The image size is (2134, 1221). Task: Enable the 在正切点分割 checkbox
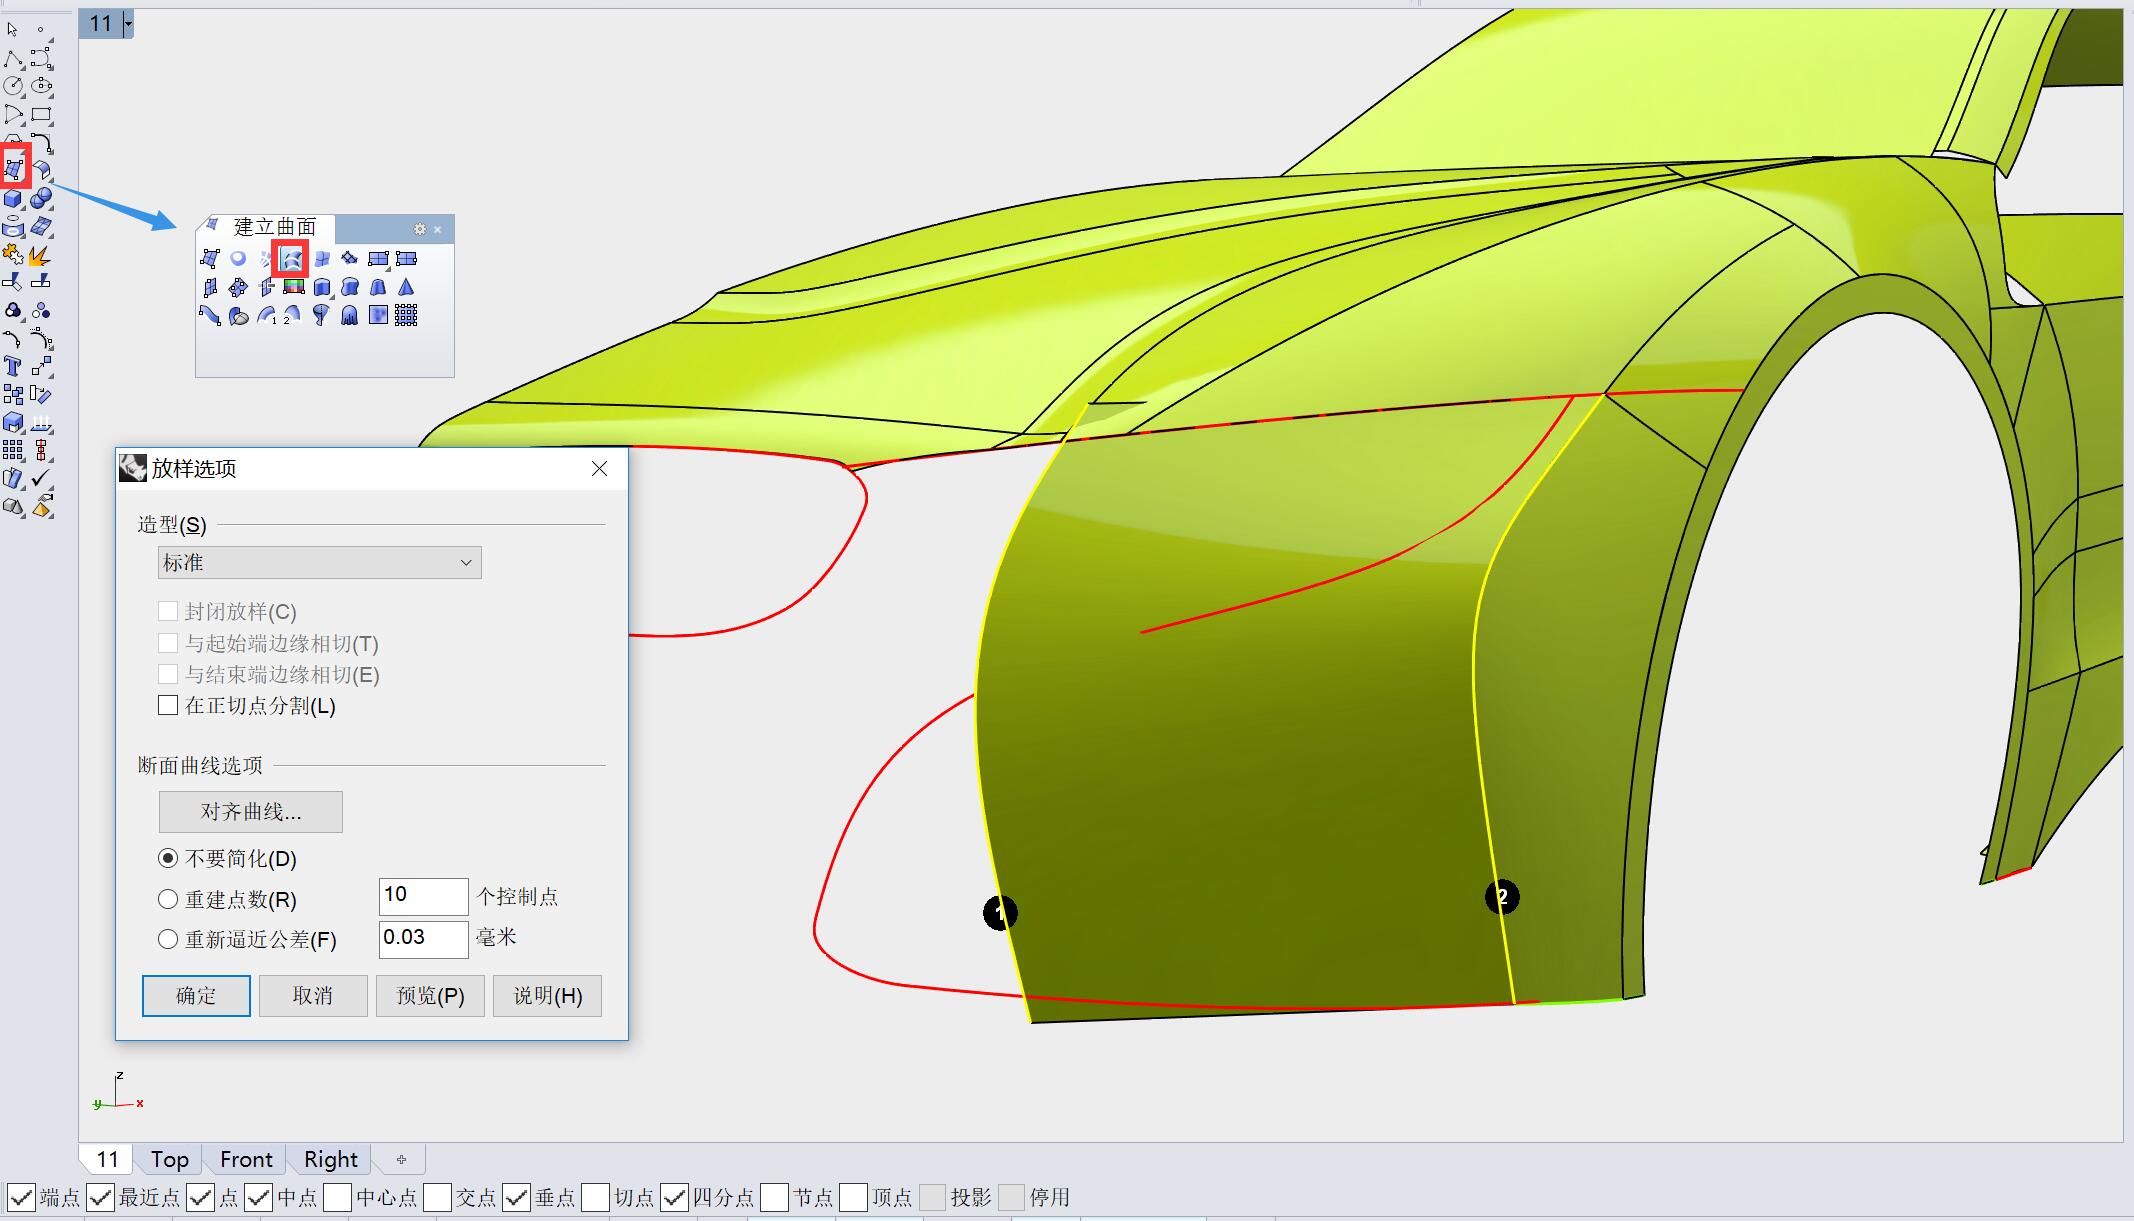click(168, 705)
